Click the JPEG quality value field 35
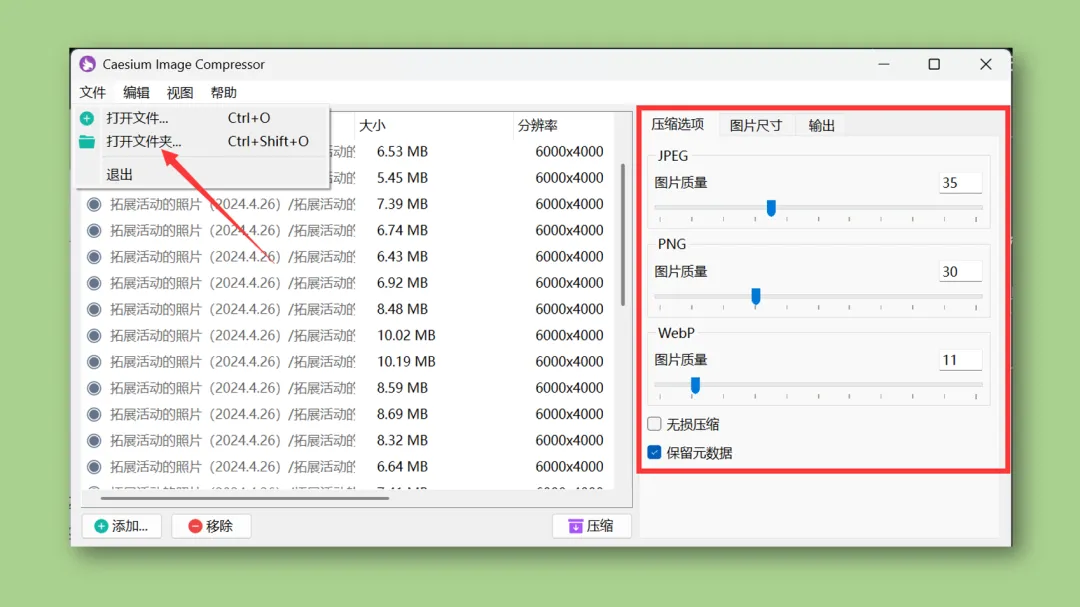 coord(960,183)
